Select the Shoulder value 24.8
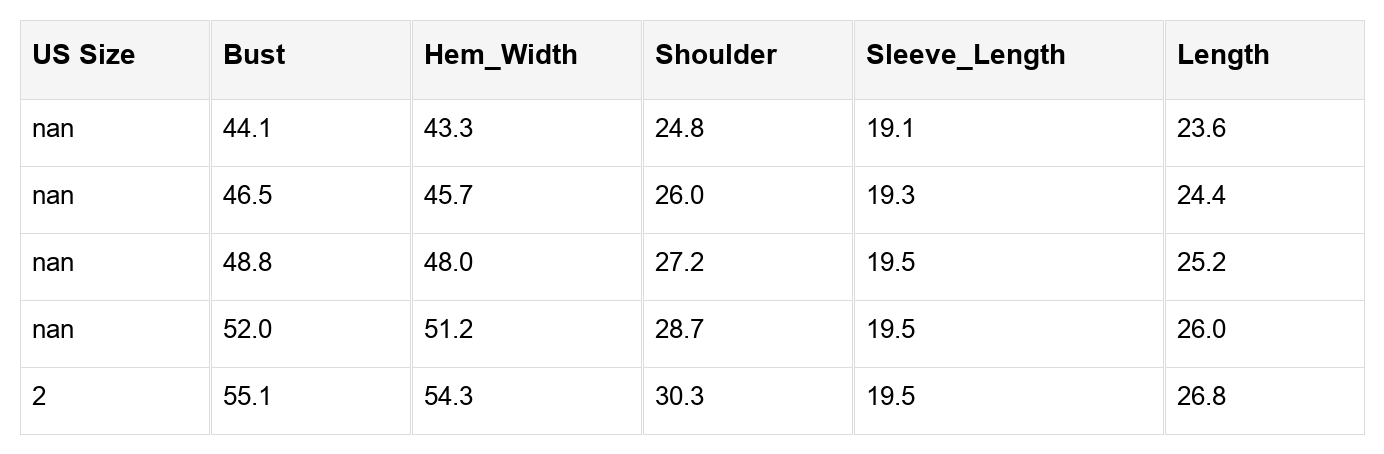1384x454 pixels. pos(680,129)
